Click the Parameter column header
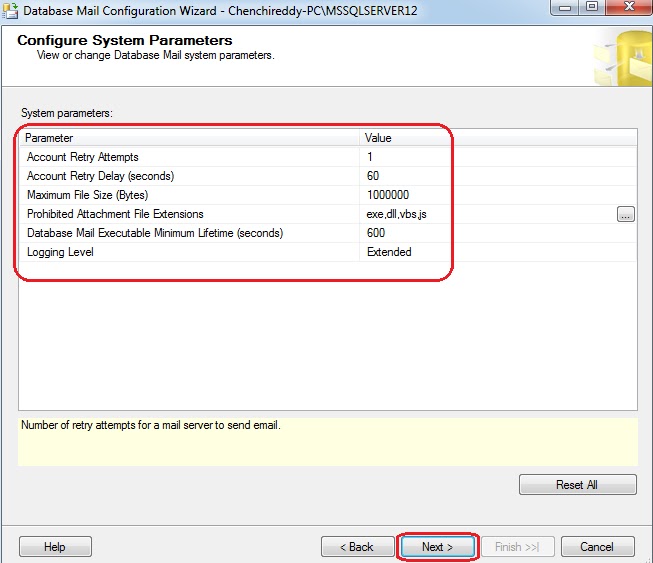Viewport: 653px width, 563px height. [x=189, y=138]
